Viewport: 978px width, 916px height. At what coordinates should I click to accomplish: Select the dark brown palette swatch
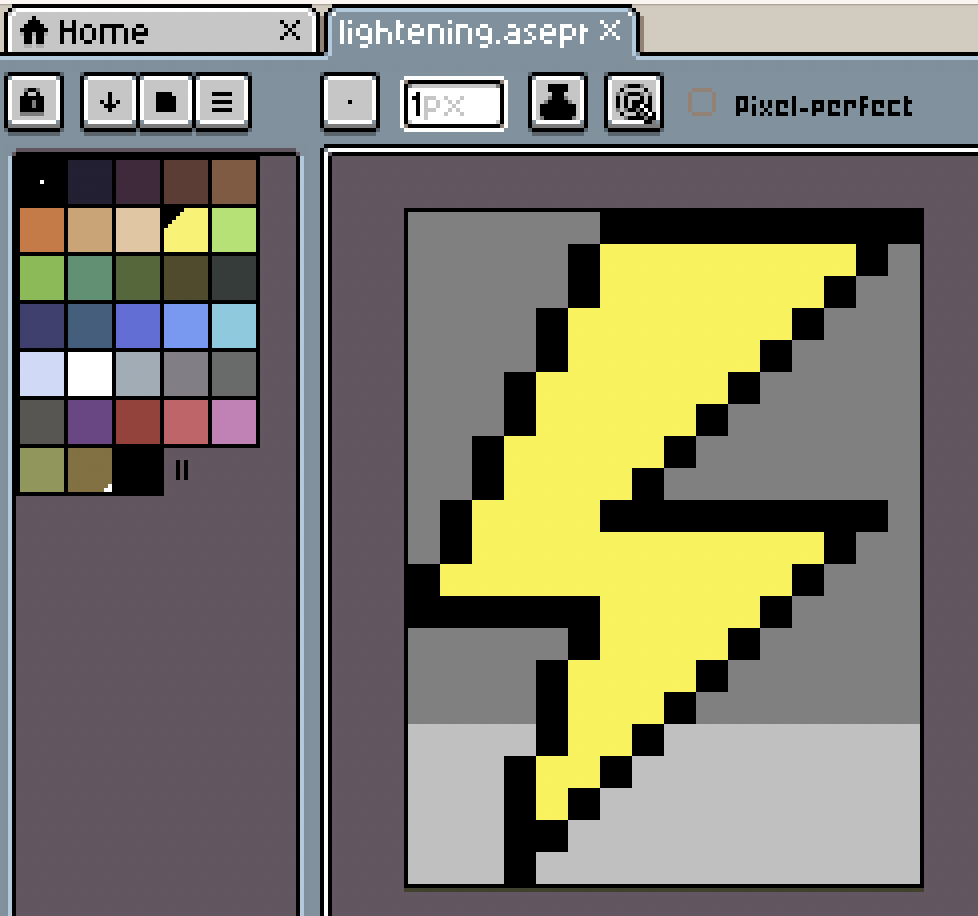coord(186,181)
